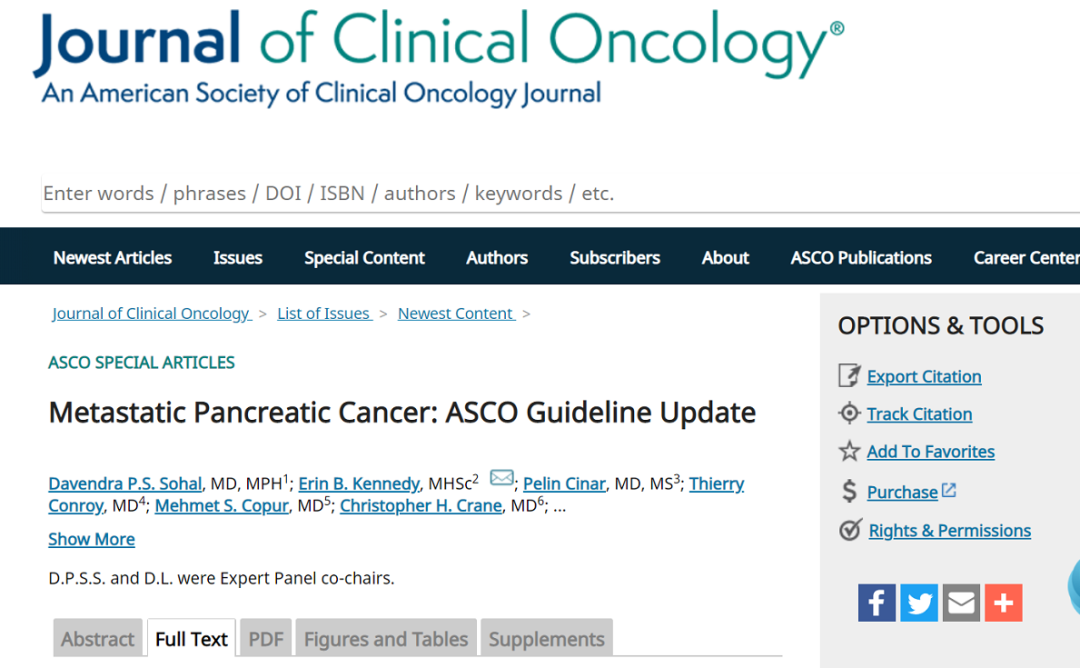Click the Rights & Permissions checkmark icon
Image resolution: width=1080 pixels, height=668 pixels.
[x=850, y=530]
